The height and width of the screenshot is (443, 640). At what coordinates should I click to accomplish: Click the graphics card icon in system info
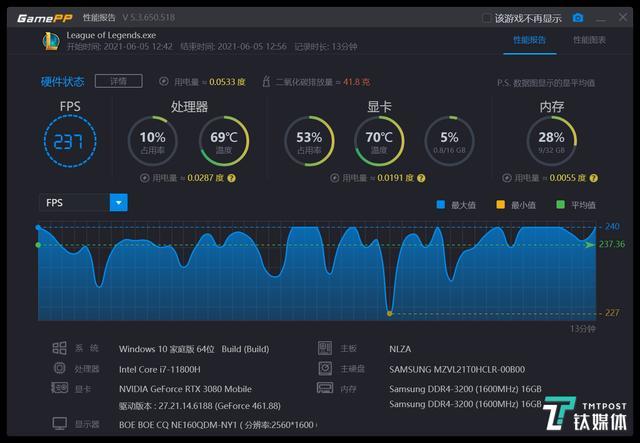[59, 388]
